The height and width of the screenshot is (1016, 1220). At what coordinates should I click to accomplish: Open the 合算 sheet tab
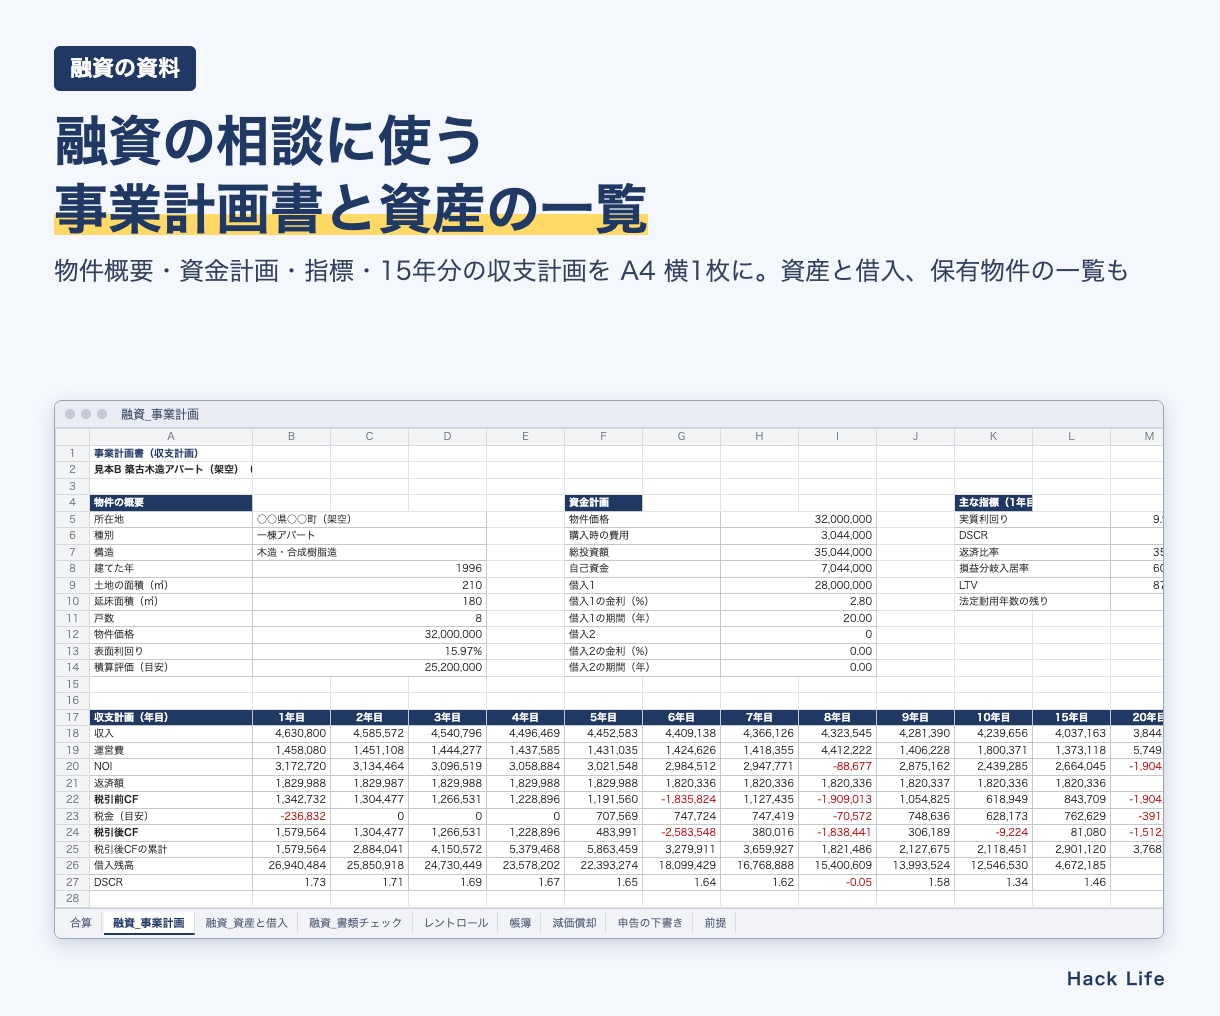[x=80, y=923]
